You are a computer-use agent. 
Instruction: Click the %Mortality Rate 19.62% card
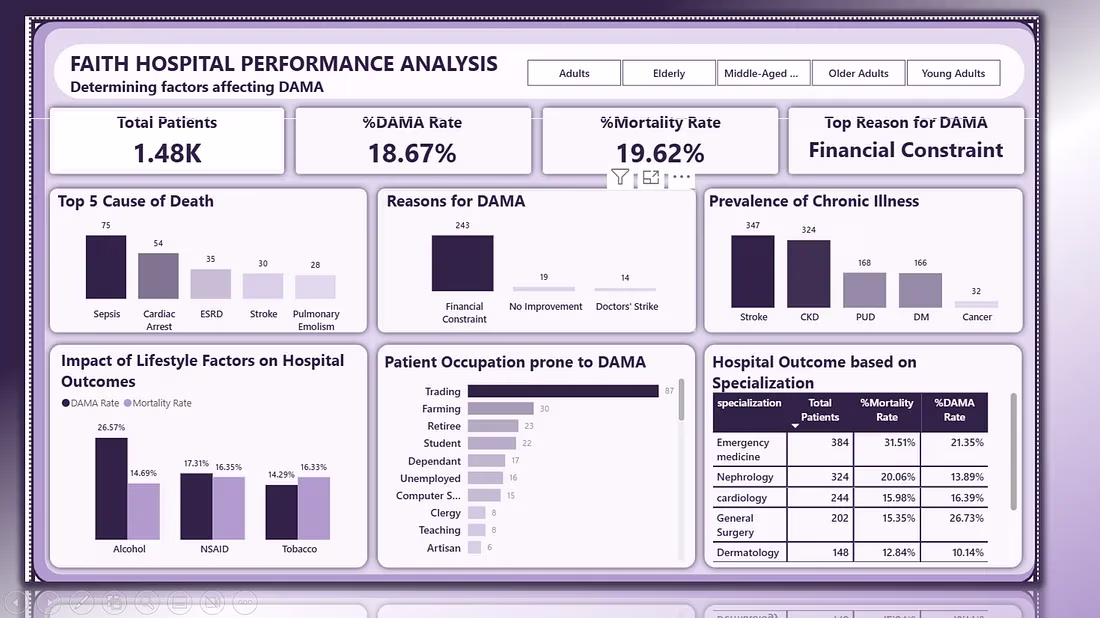coord(660,140)
